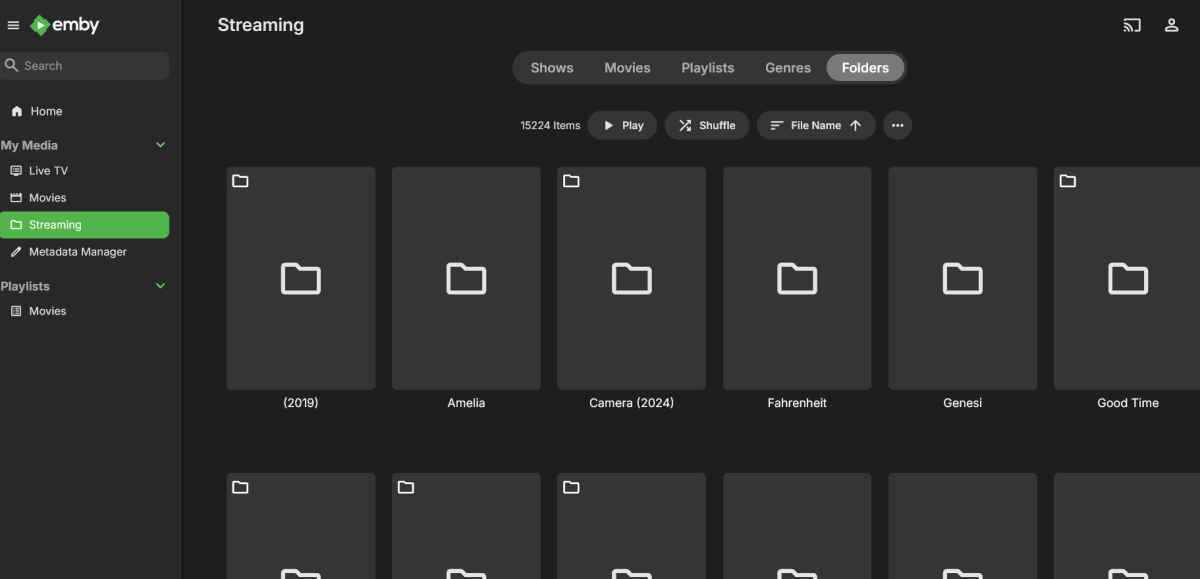Viewport: 1200px width, 579px height.
Task: Click the Emby logo
Action: tap(64, 25)
